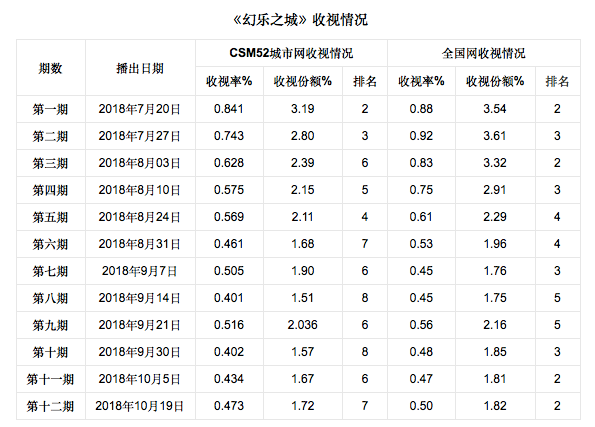Click the rating value 0.402

click(x=229, y=352)
